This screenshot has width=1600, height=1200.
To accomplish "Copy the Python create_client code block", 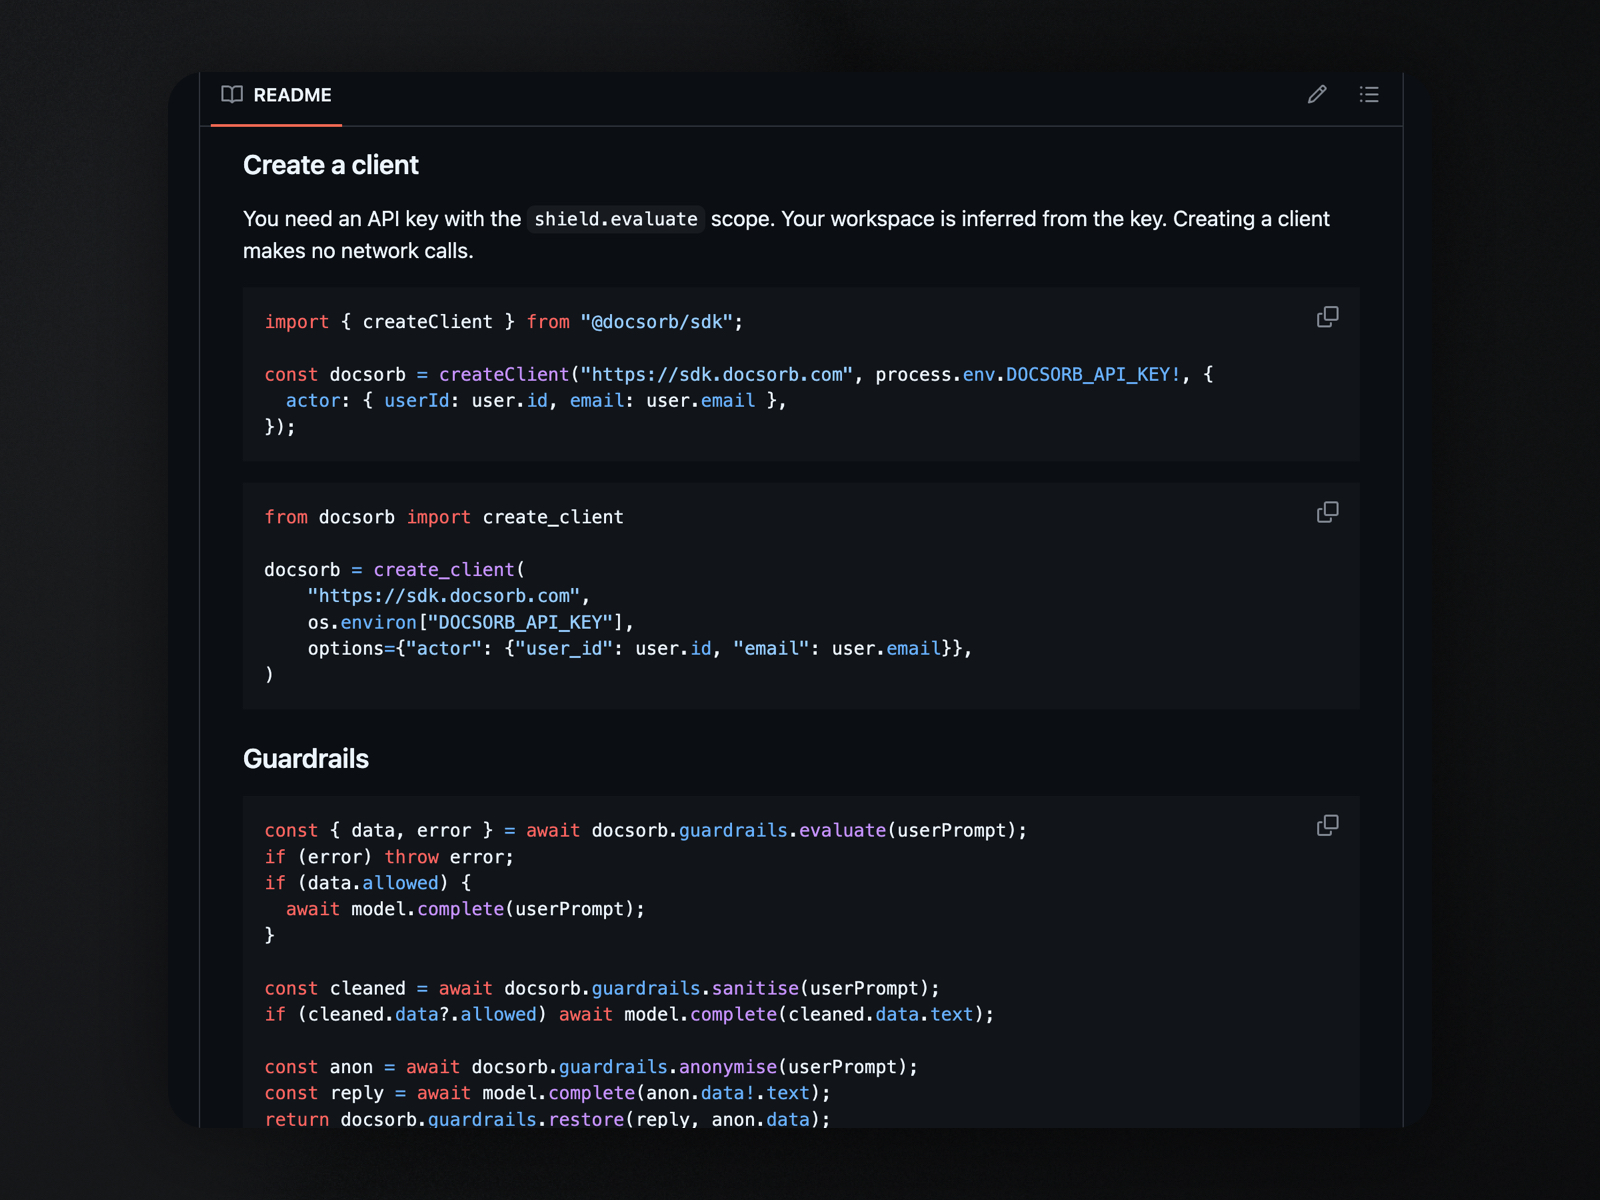I will click(1327, 513).
